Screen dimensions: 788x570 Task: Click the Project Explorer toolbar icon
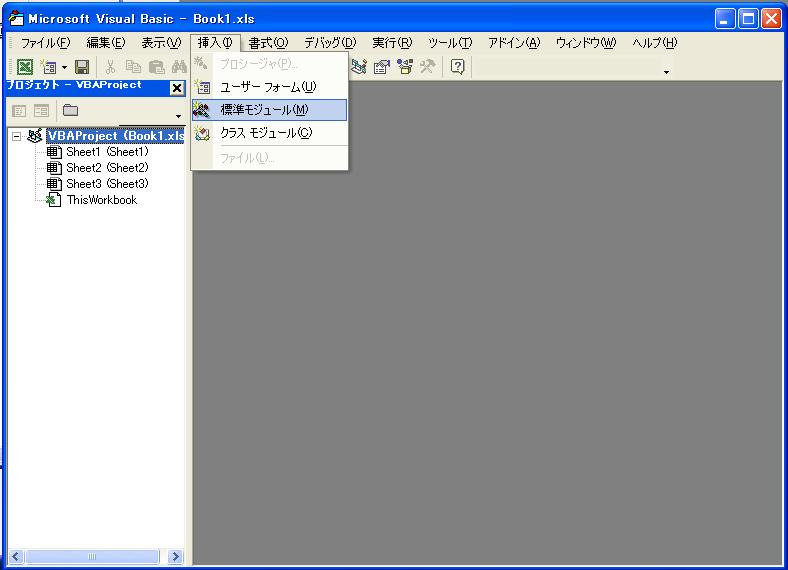(359, 66)
